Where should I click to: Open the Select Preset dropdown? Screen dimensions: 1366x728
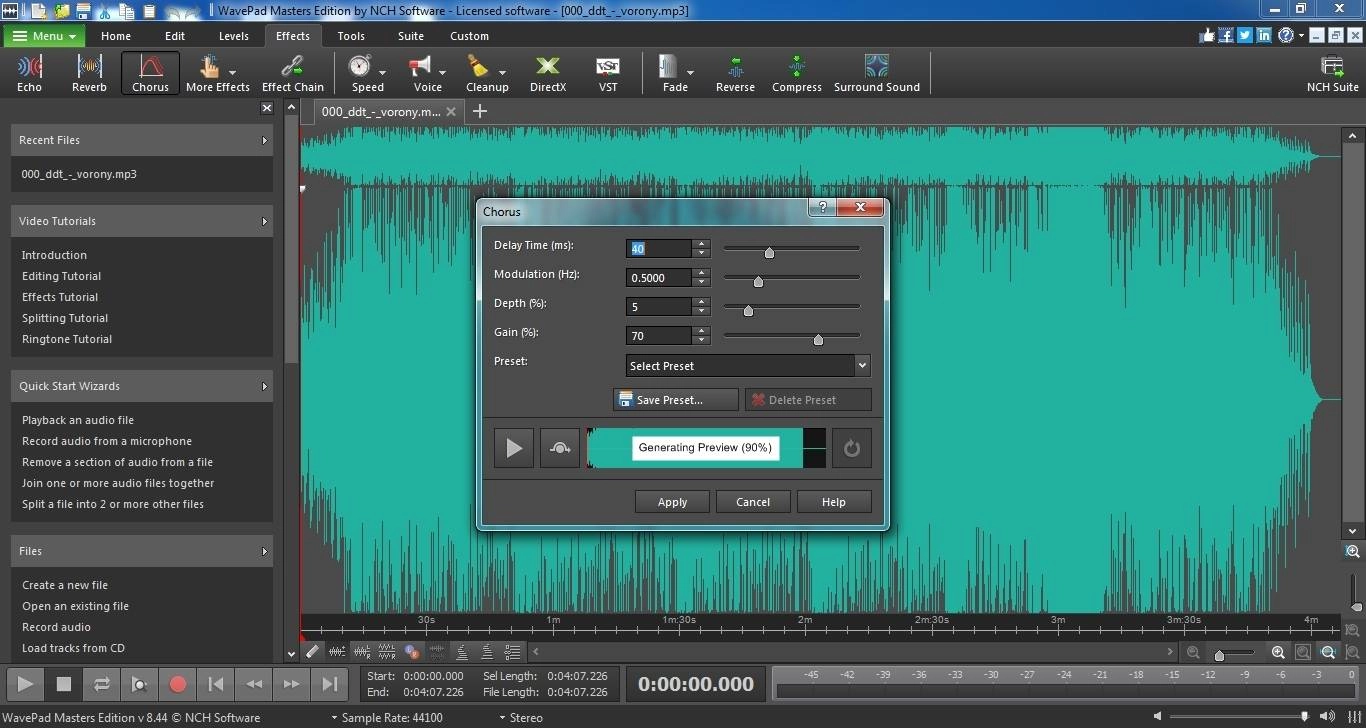click(748, 366)
